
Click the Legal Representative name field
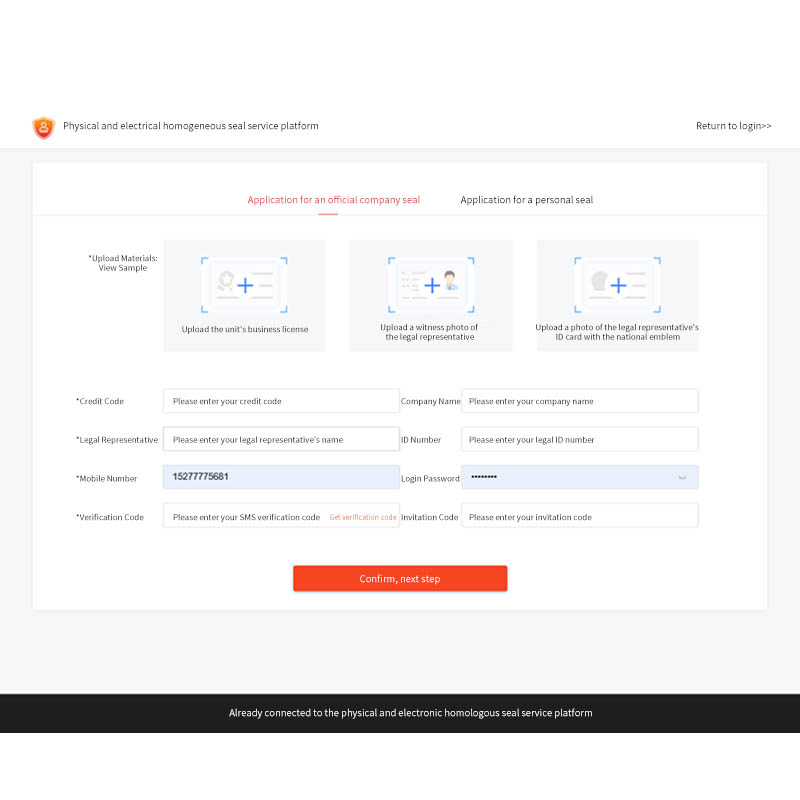(x=280, y=440)
